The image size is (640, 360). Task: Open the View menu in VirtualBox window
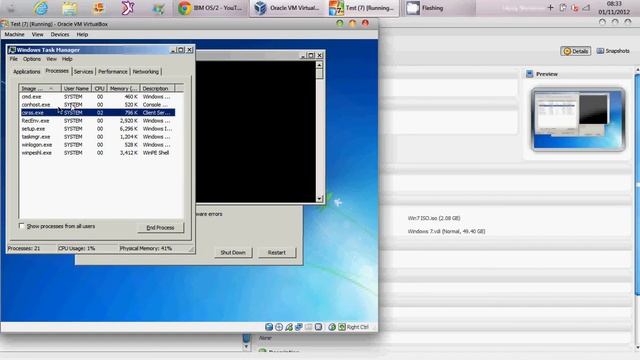(38, 35)
